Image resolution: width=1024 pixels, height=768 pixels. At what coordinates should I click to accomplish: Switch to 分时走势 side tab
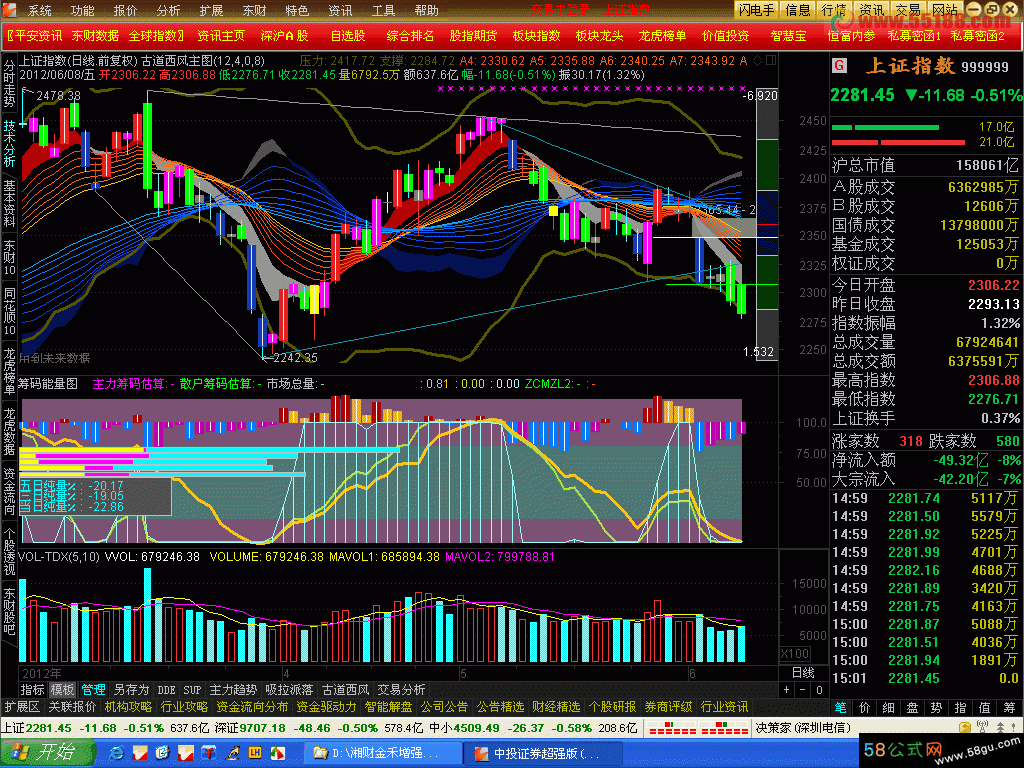coord(9,84)
